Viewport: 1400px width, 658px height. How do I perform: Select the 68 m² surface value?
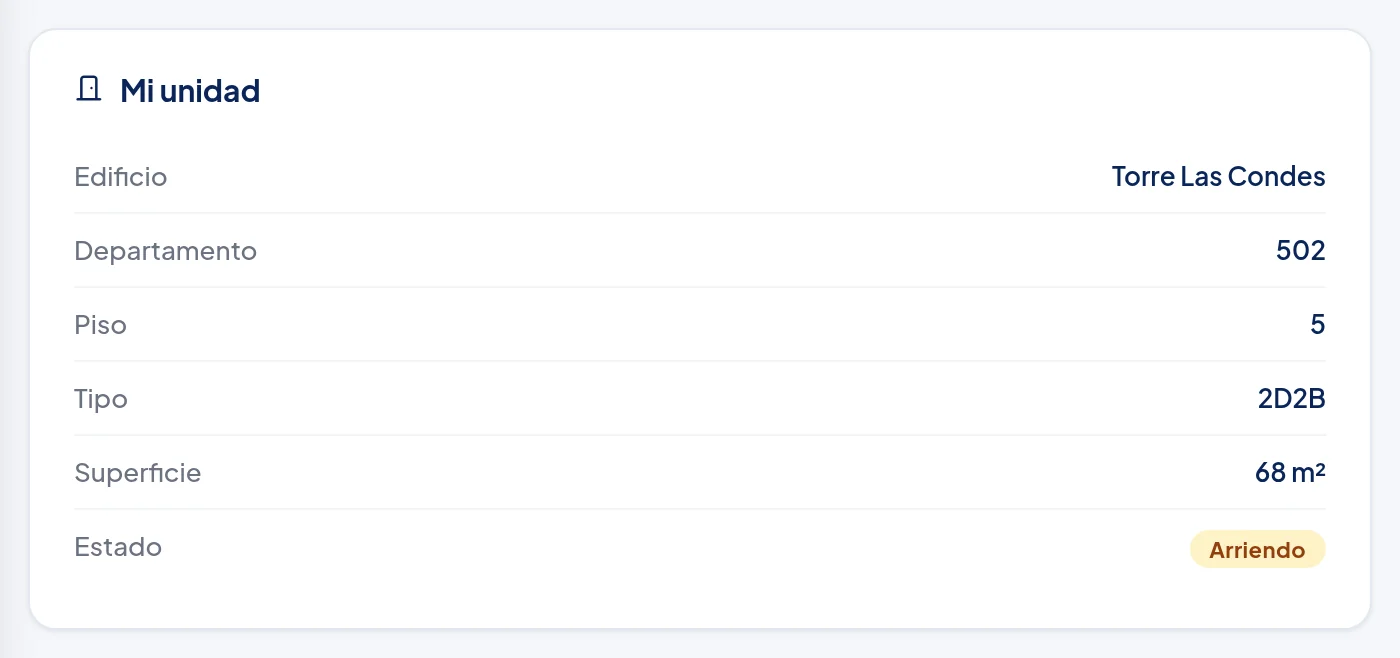tap(1290, 473)
